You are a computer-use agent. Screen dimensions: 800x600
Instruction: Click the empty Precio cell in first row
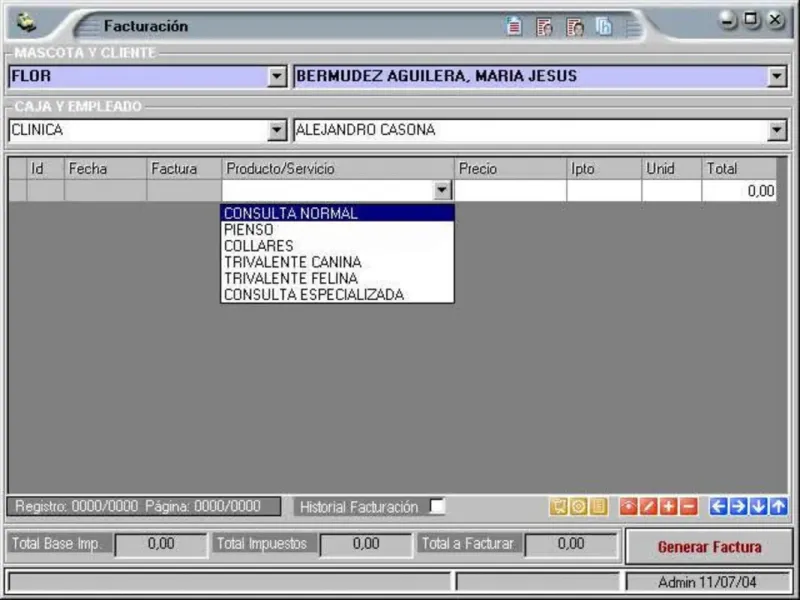510,191
